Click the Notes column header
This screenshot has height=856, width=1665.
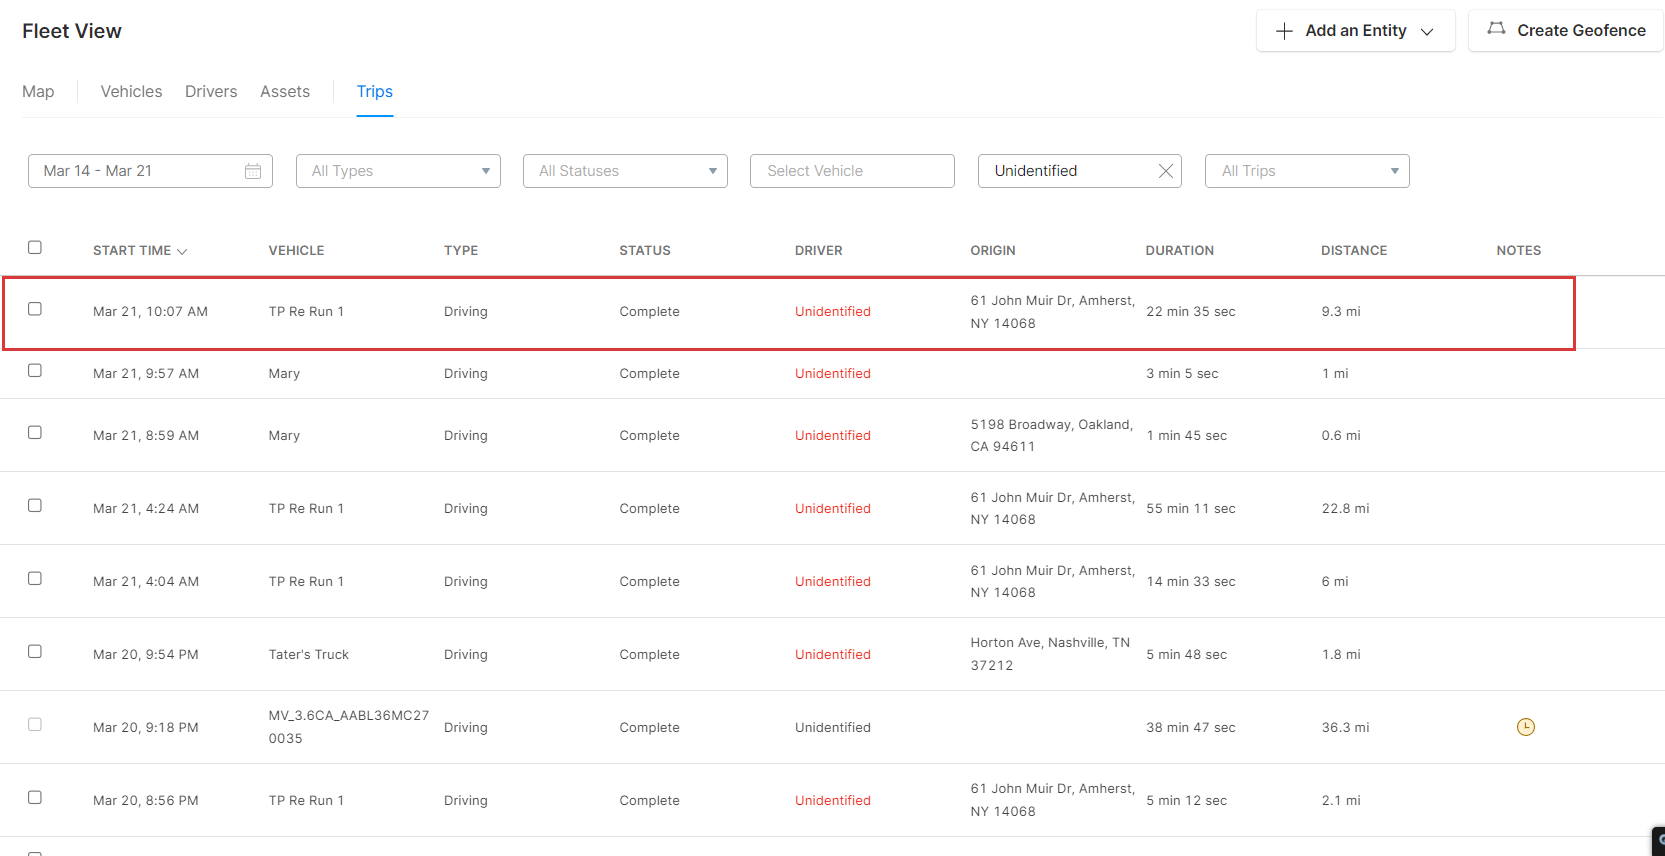(1519, 251)
